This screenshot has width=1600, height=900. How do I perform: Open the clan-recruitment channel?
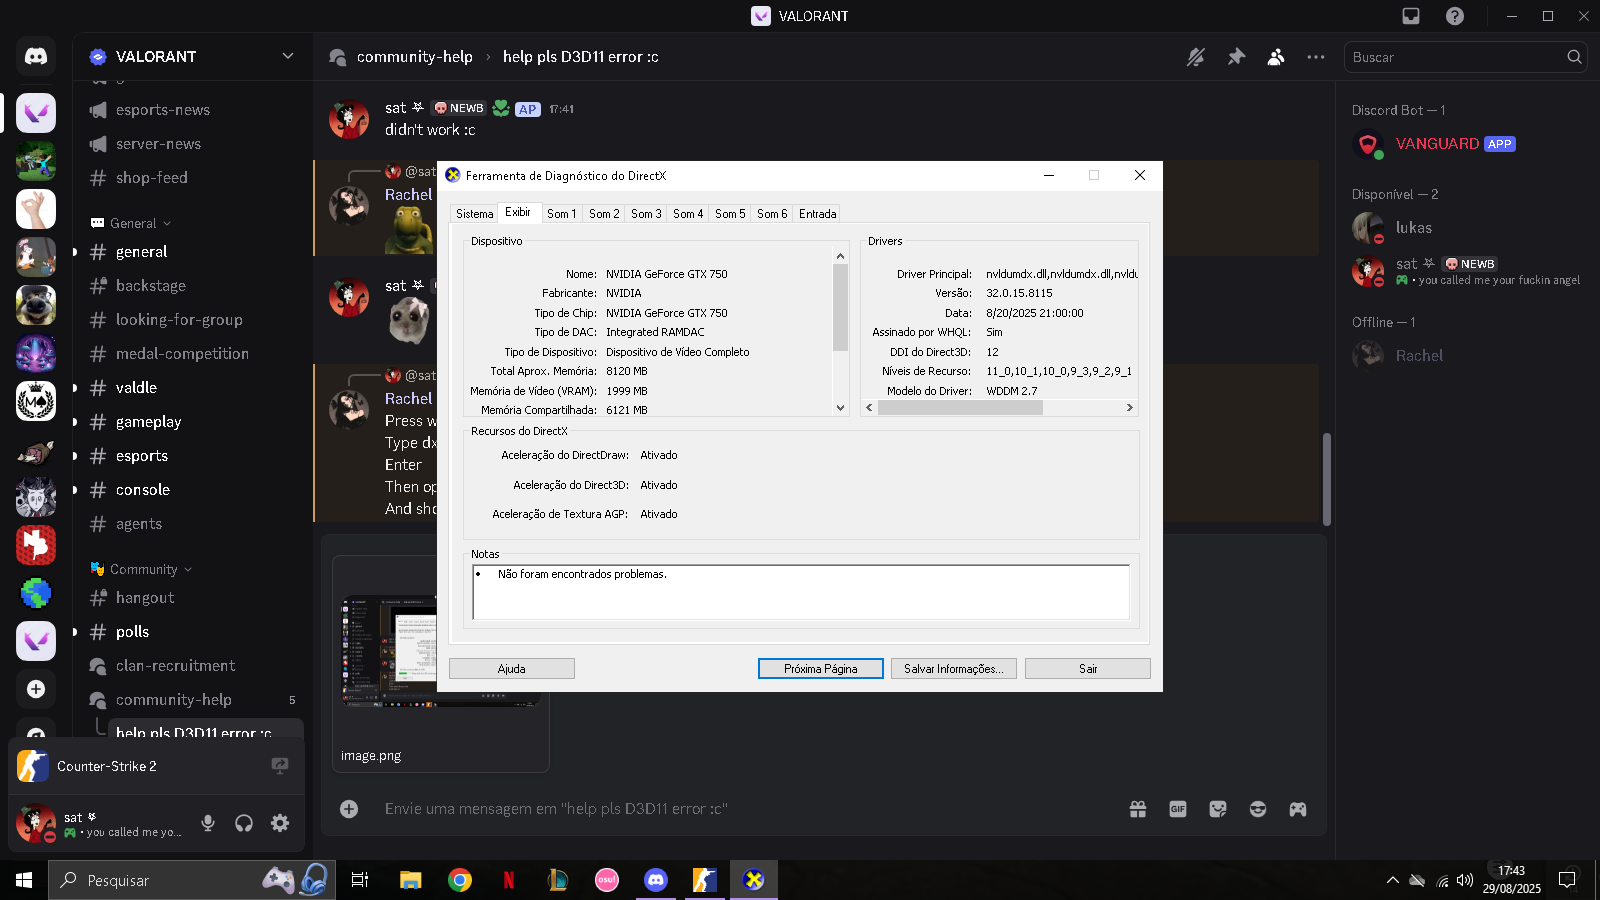point(175,666)
